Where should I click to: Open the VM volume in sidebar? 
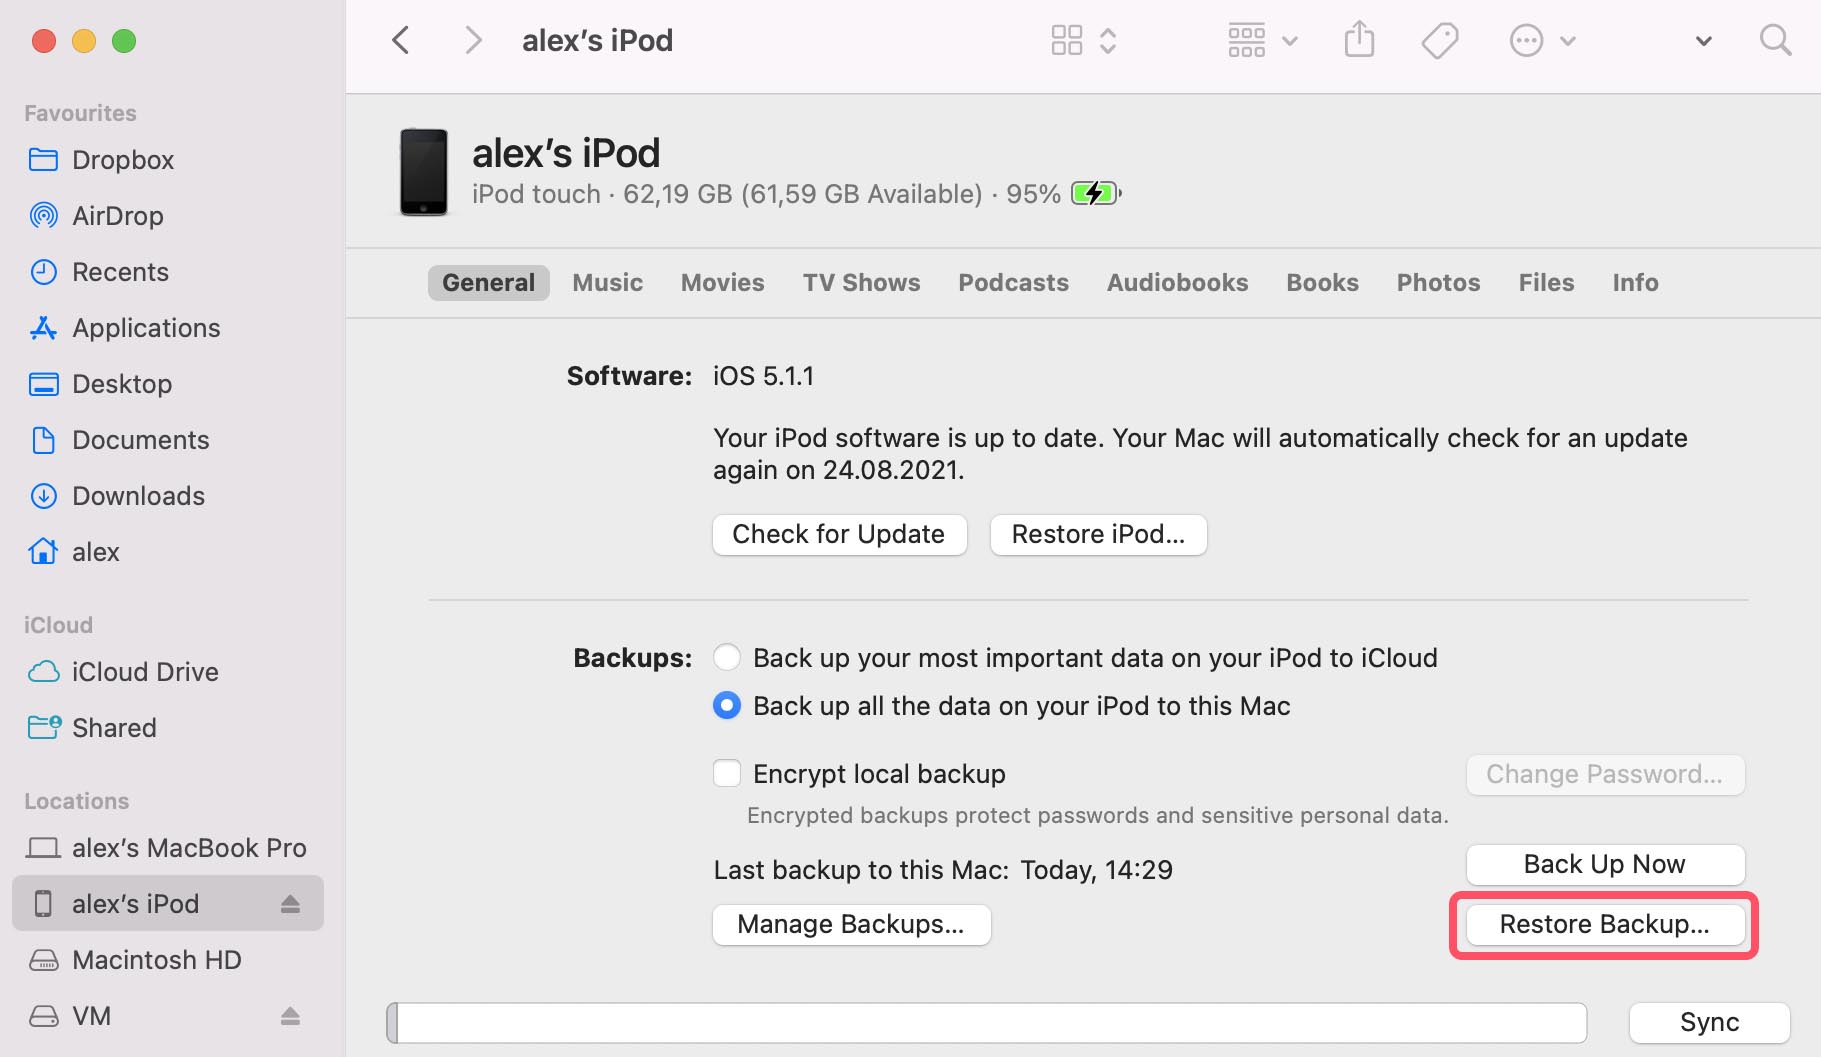[x=168, y=1016]
